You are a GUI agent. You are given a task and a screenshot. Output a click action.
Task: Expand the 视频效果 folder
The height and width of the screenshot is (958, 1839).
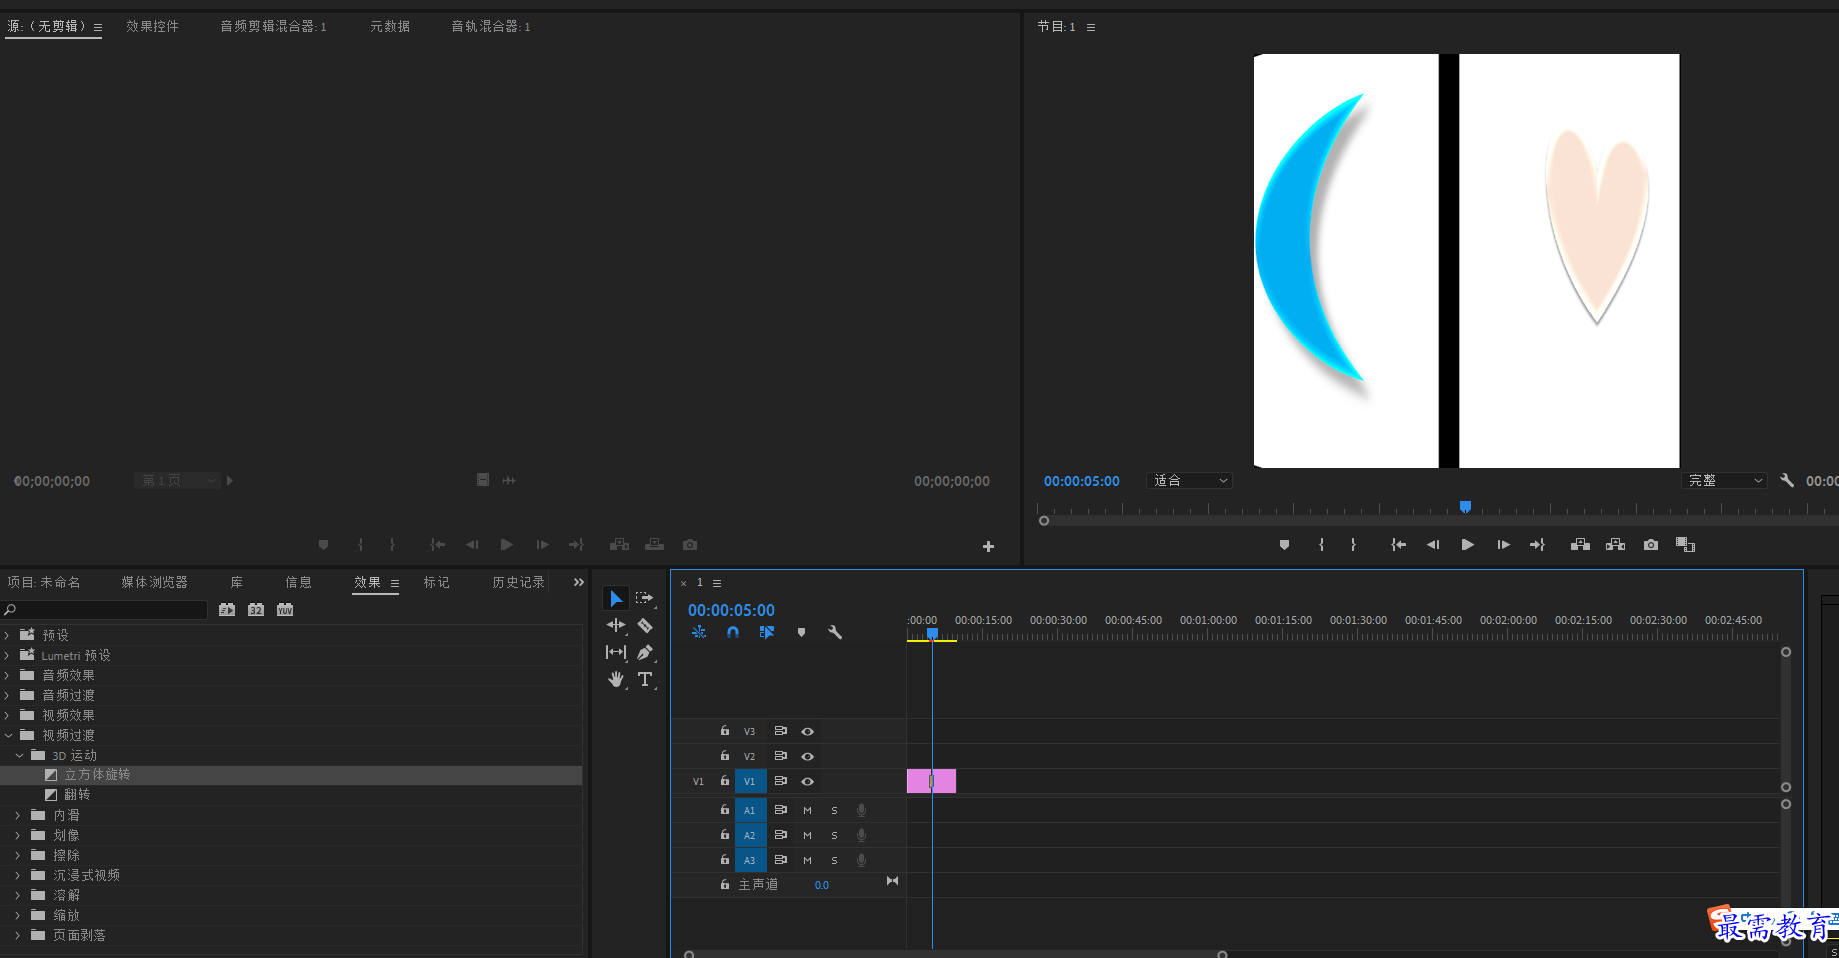[8, 715]
